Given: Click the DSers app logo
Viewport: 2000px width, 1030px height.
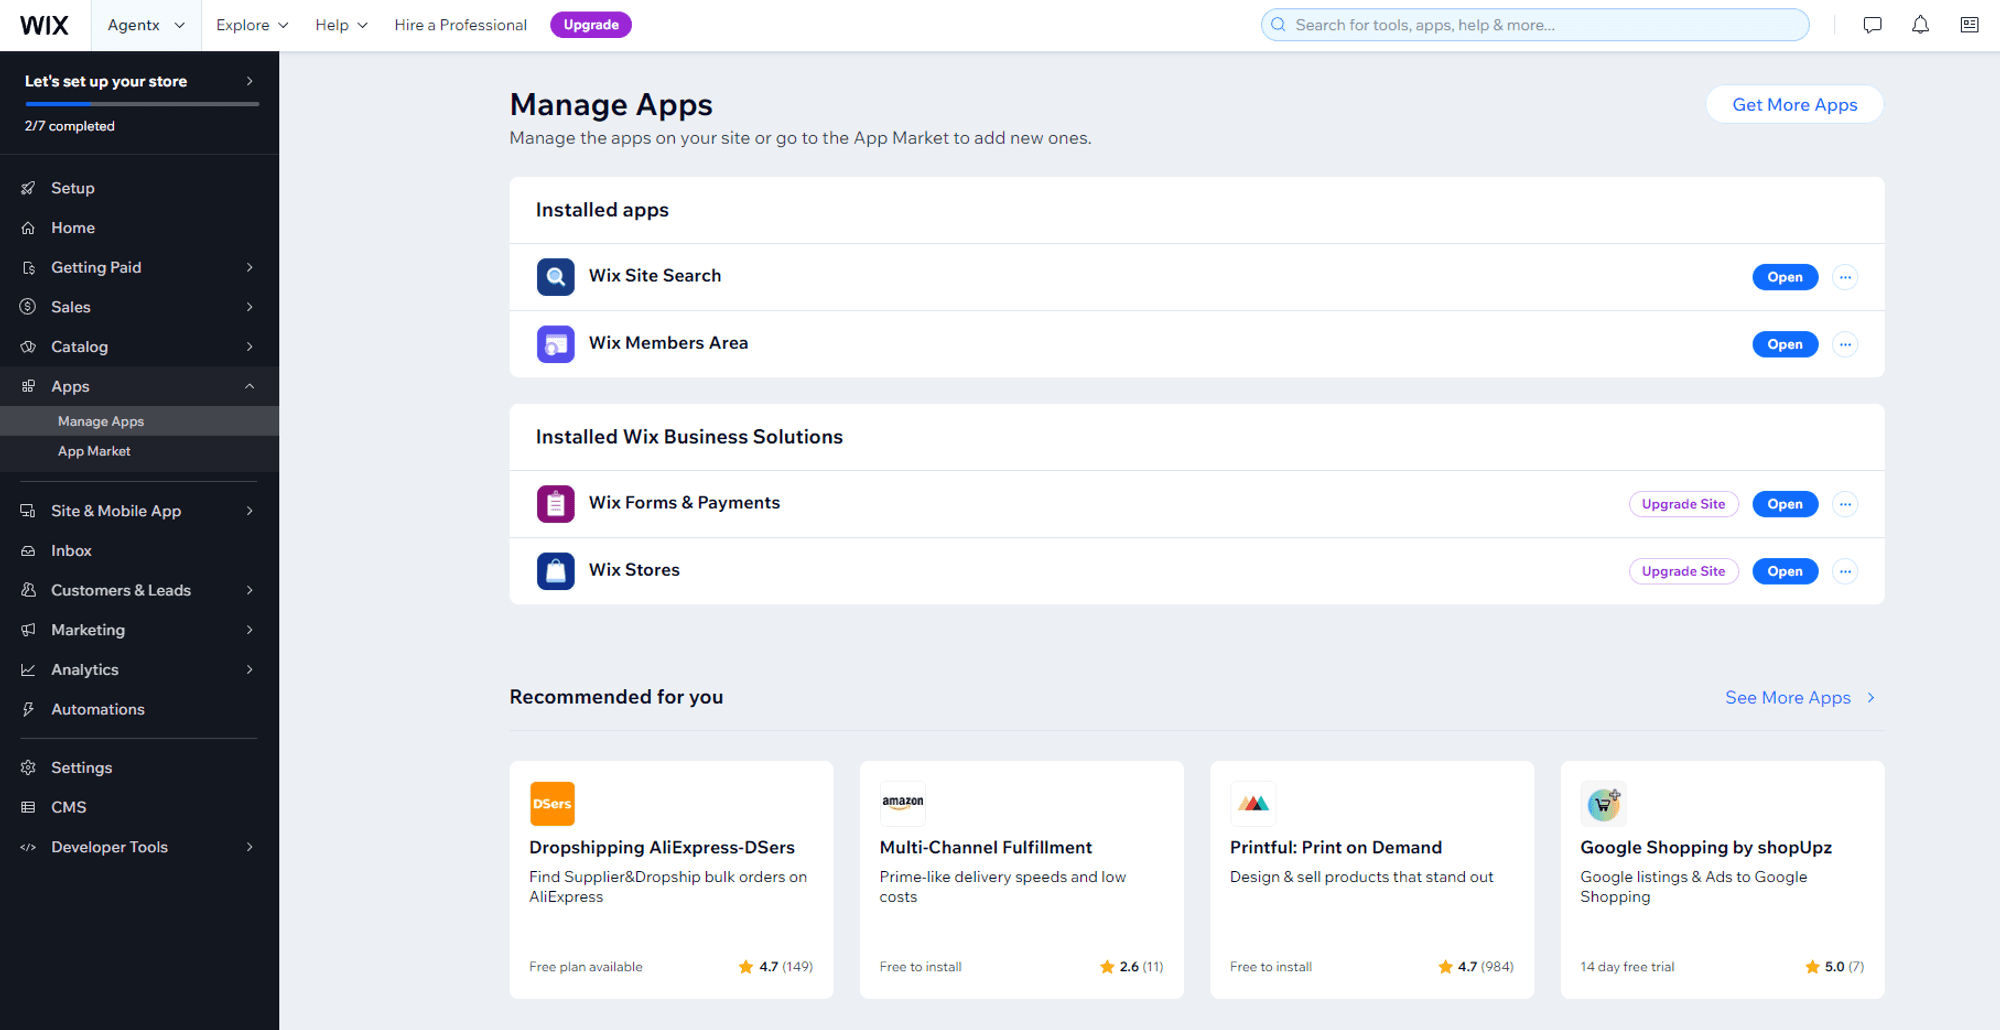Looking at the screenshot, I should click(x=552, y=803).
